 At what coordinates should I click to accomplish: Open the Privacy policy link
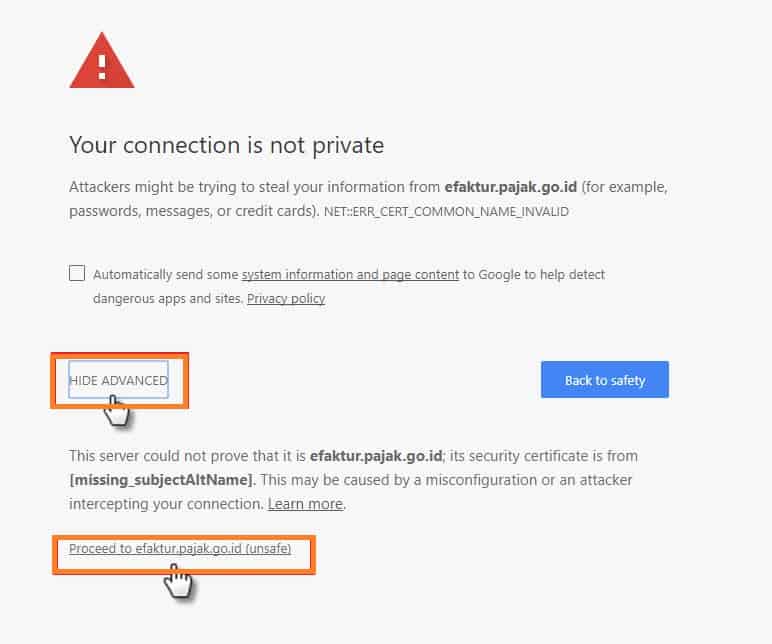tap(286, 299)
